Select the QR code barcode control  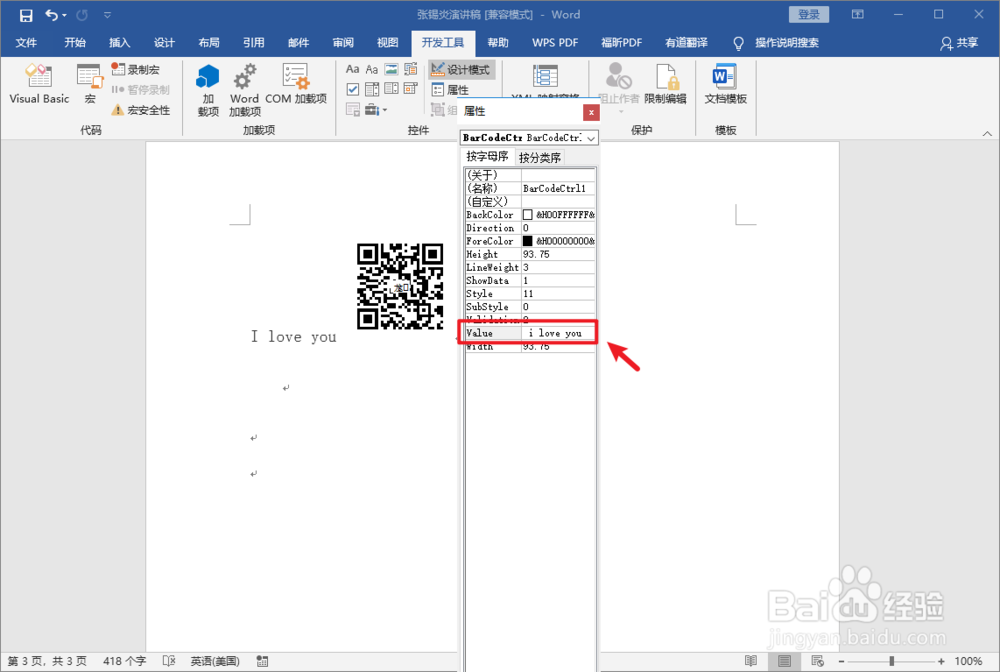pyautogui.click(x=400, y=286)
